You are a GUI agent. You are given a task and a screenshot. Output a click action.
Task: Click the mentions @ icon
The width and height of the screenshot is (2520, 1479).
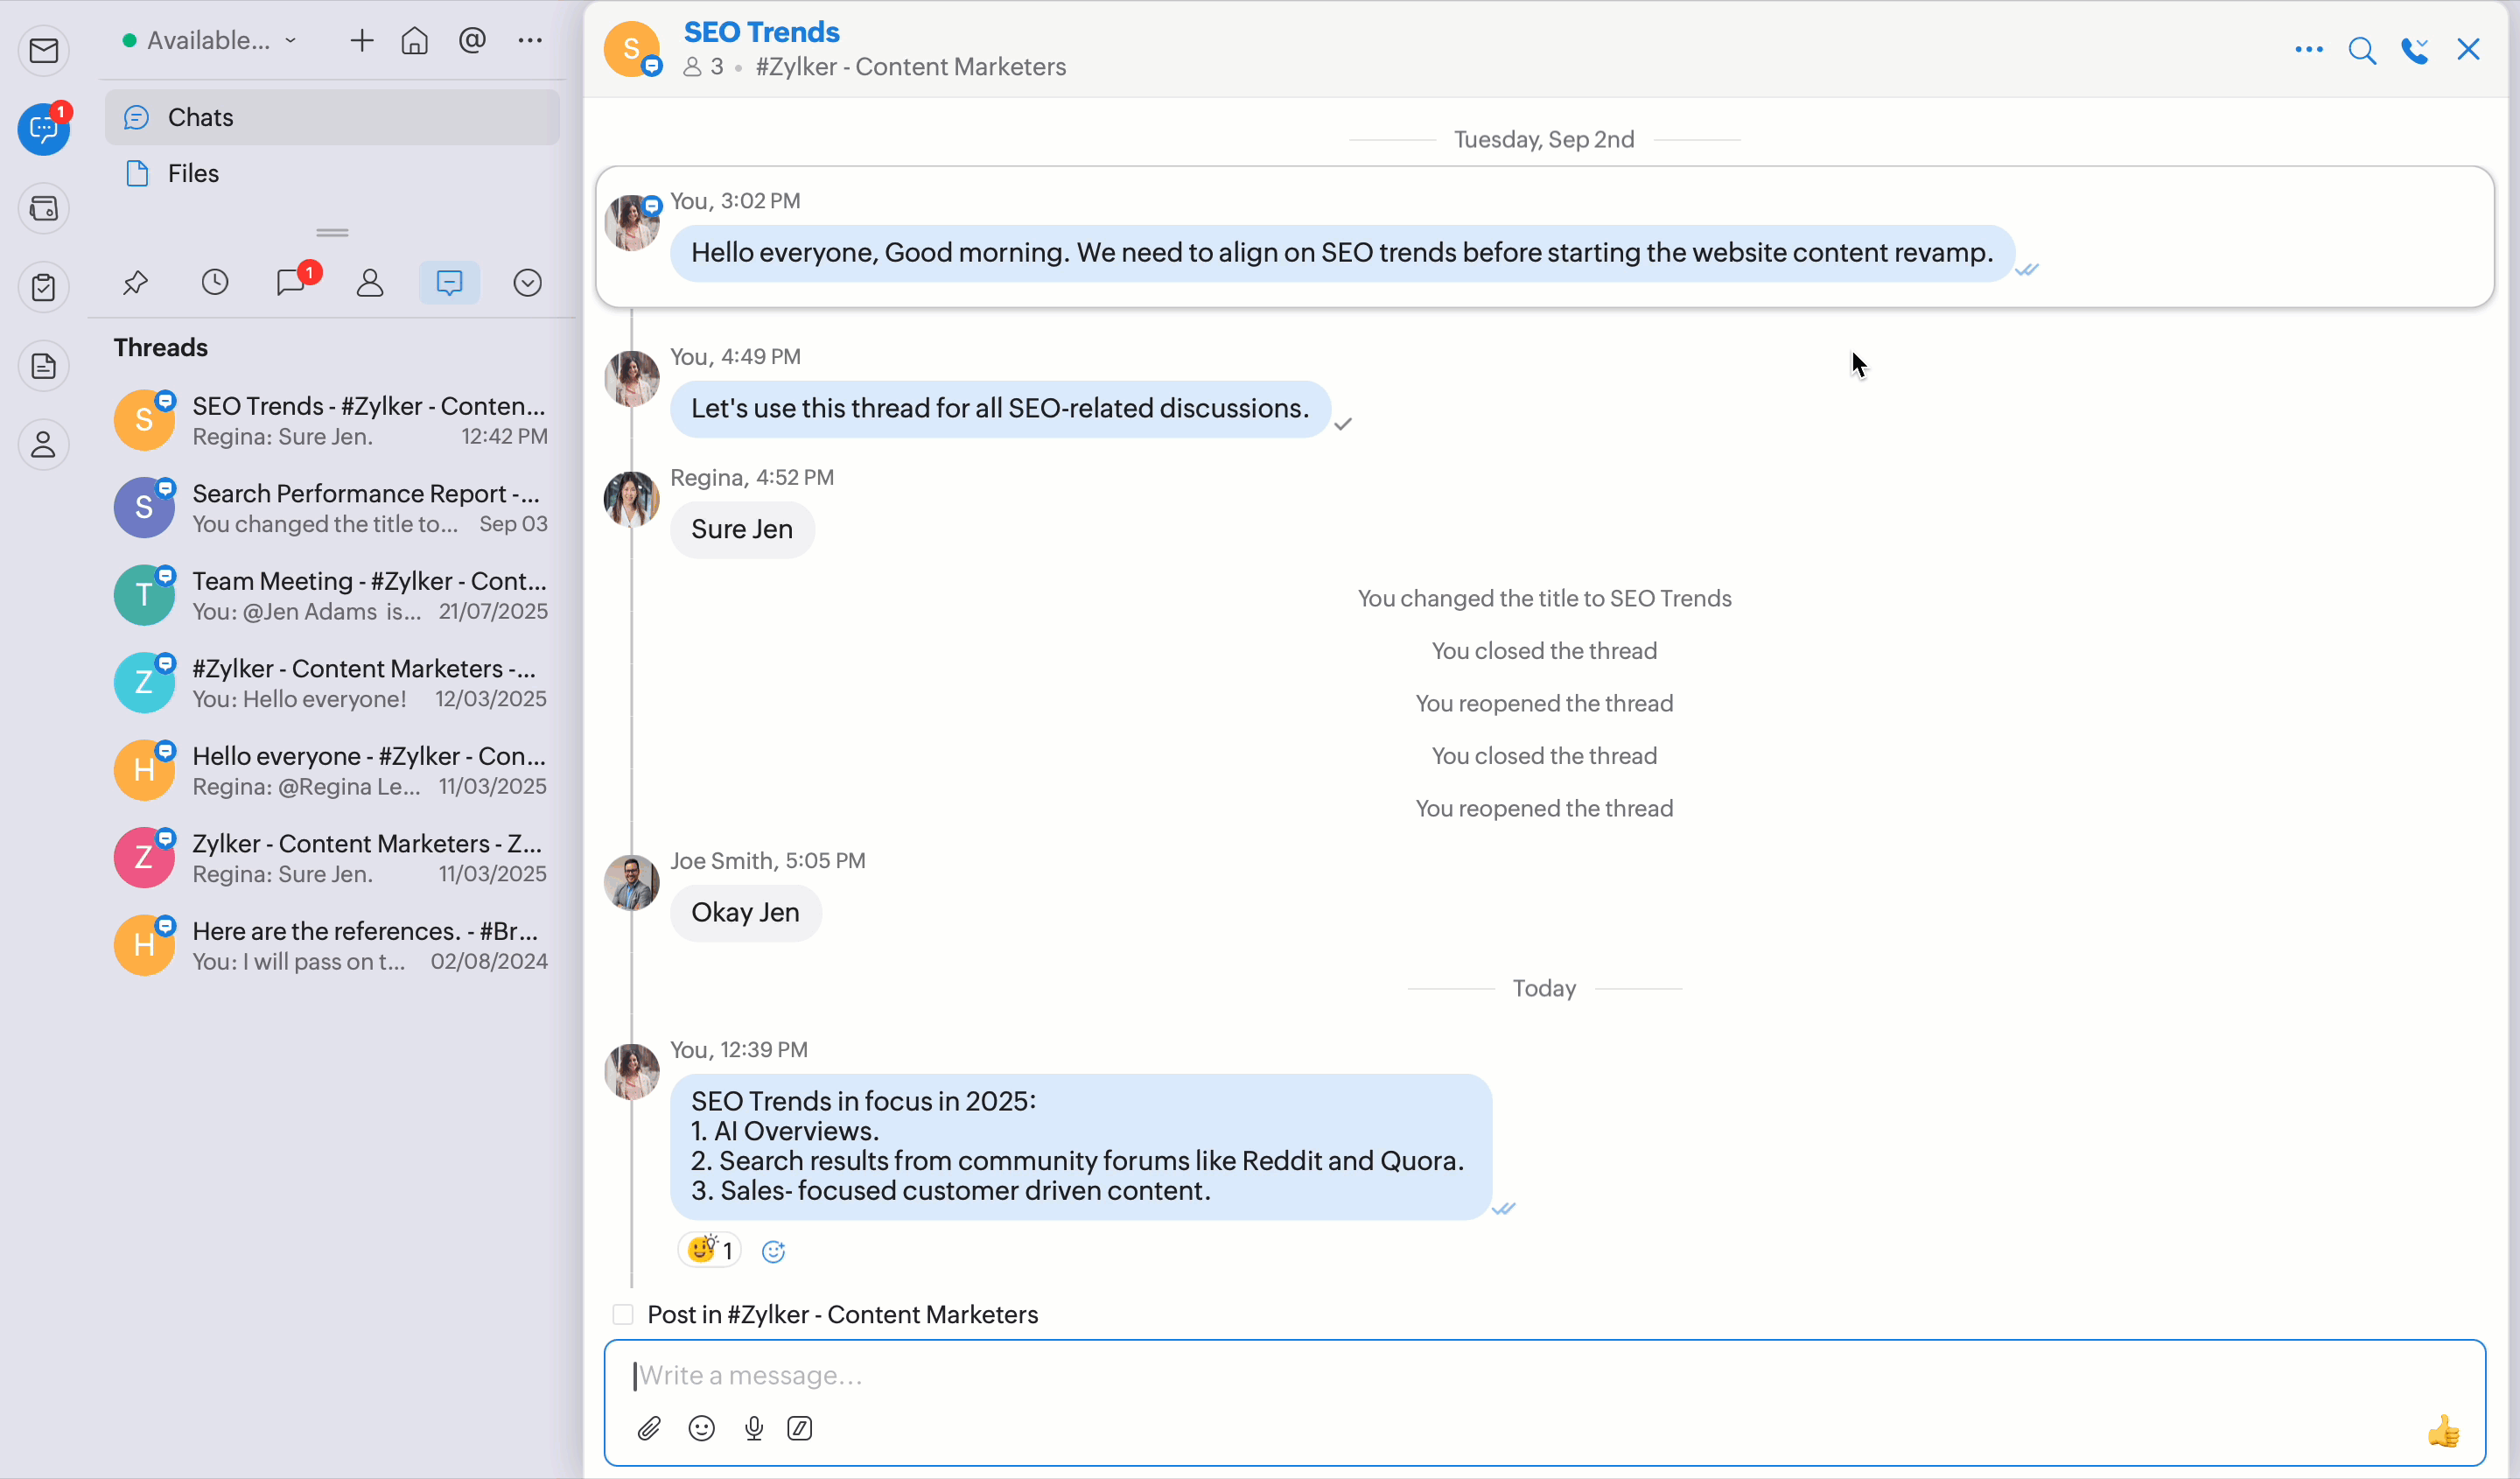(472, 40)
